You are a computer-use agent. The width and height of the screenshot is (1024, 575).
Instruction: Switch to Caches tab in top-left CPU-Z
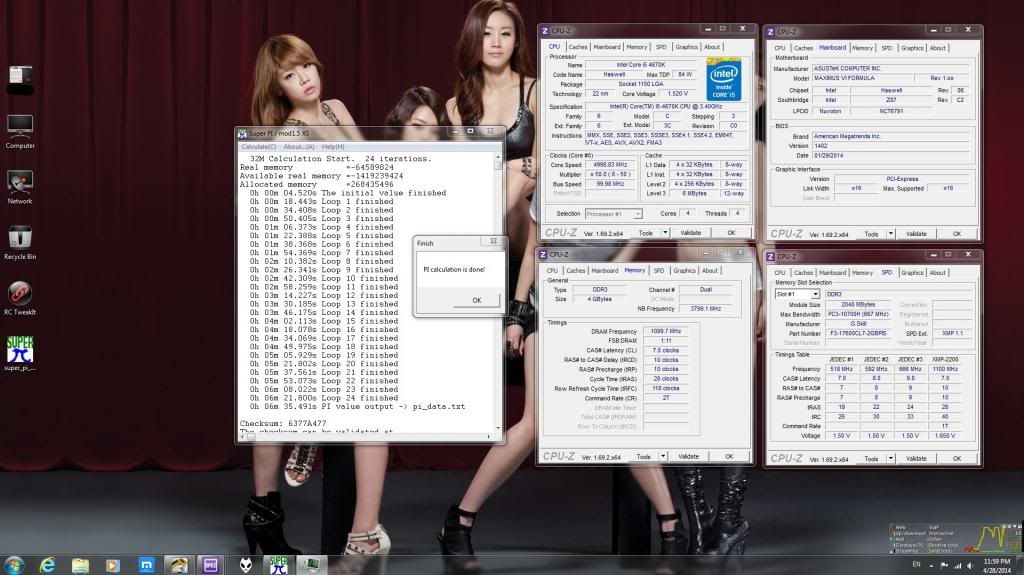tap(577, 47)
